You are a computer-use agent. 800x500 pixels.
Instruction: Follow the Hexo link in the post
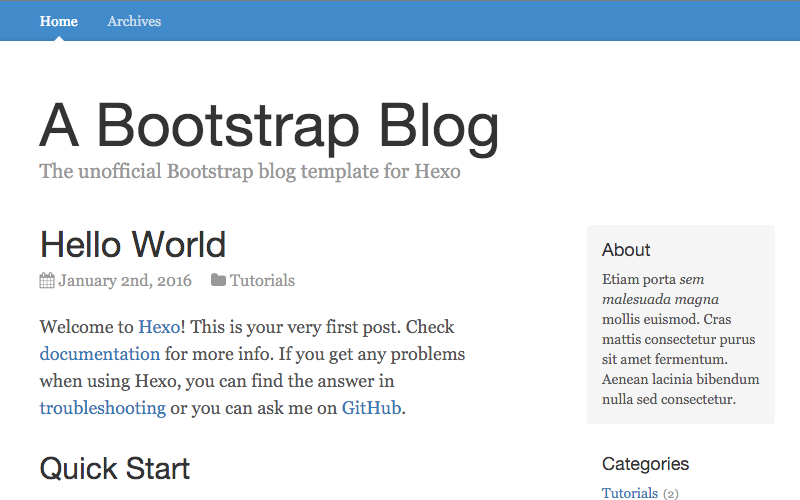(158, 327)
